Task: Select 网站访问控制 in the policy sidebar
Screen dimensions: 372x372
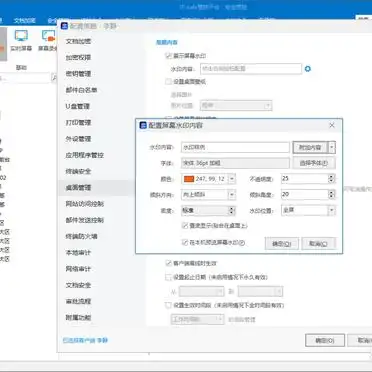Action: coord(84,204)
